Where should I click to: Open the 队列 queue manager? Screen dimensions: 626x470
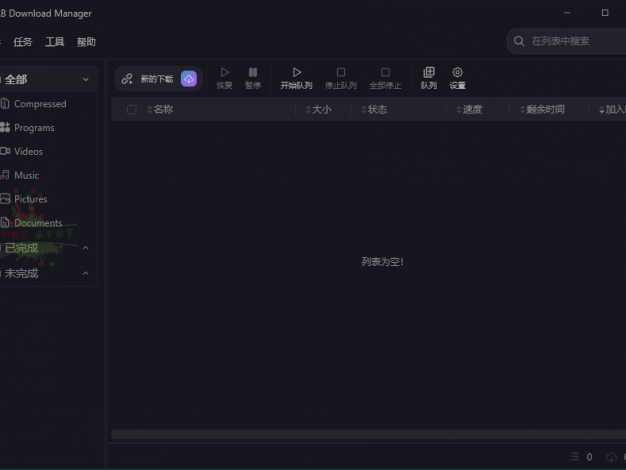429,78
